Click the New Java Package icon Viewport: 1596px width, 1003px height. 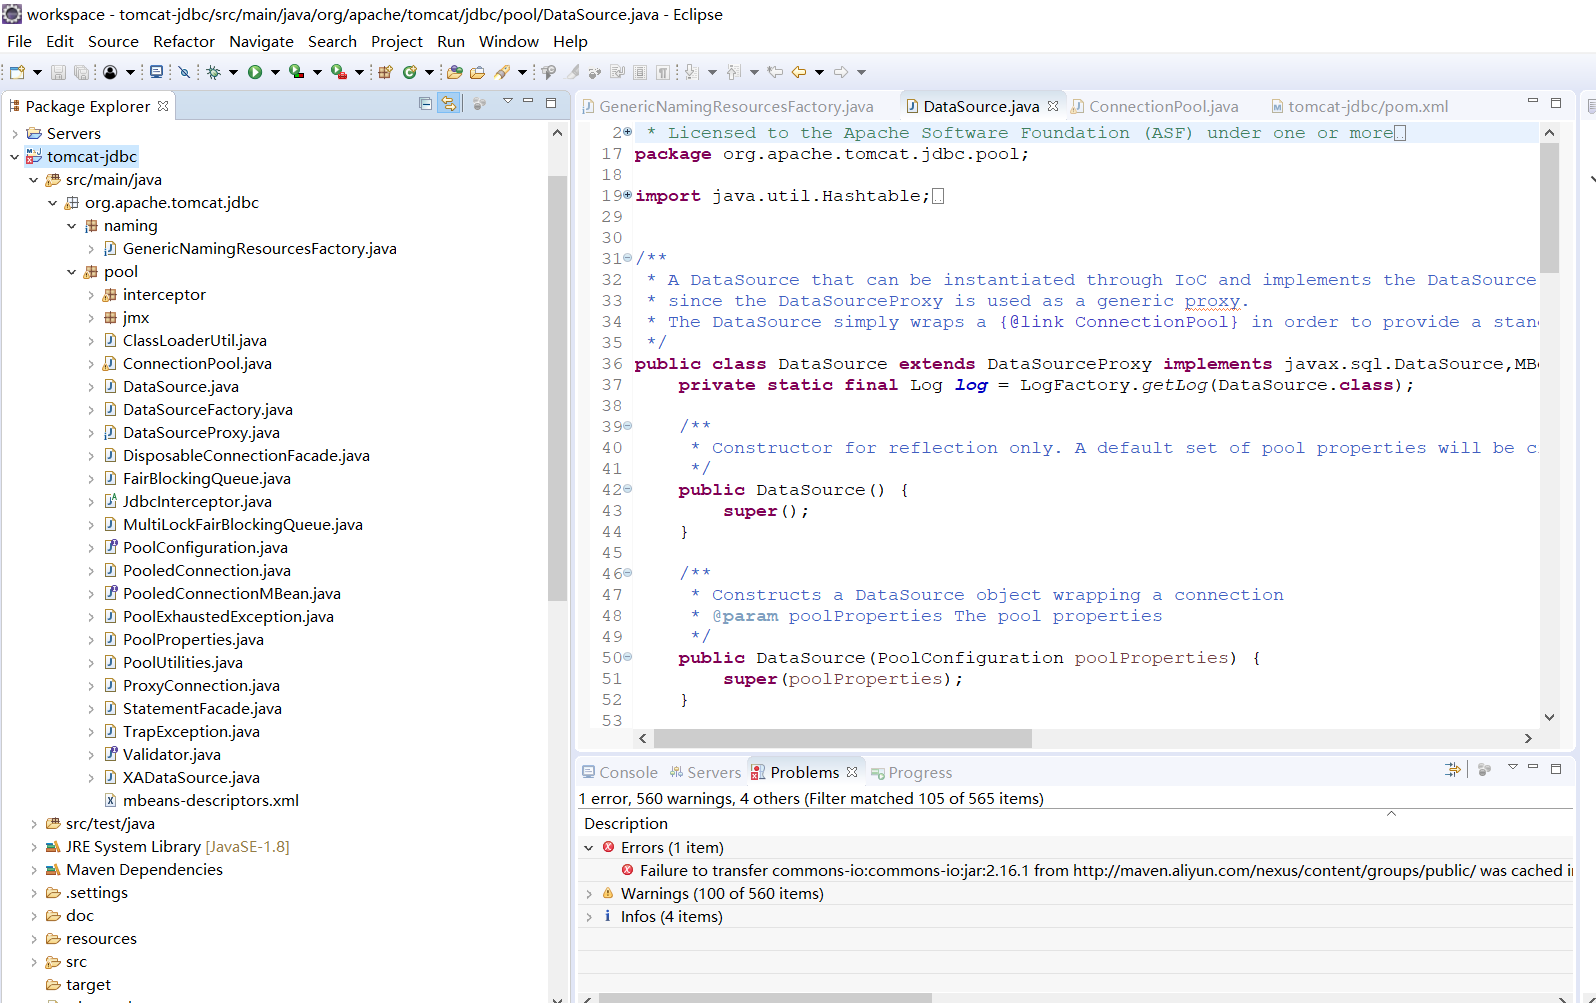coord(385,72)
